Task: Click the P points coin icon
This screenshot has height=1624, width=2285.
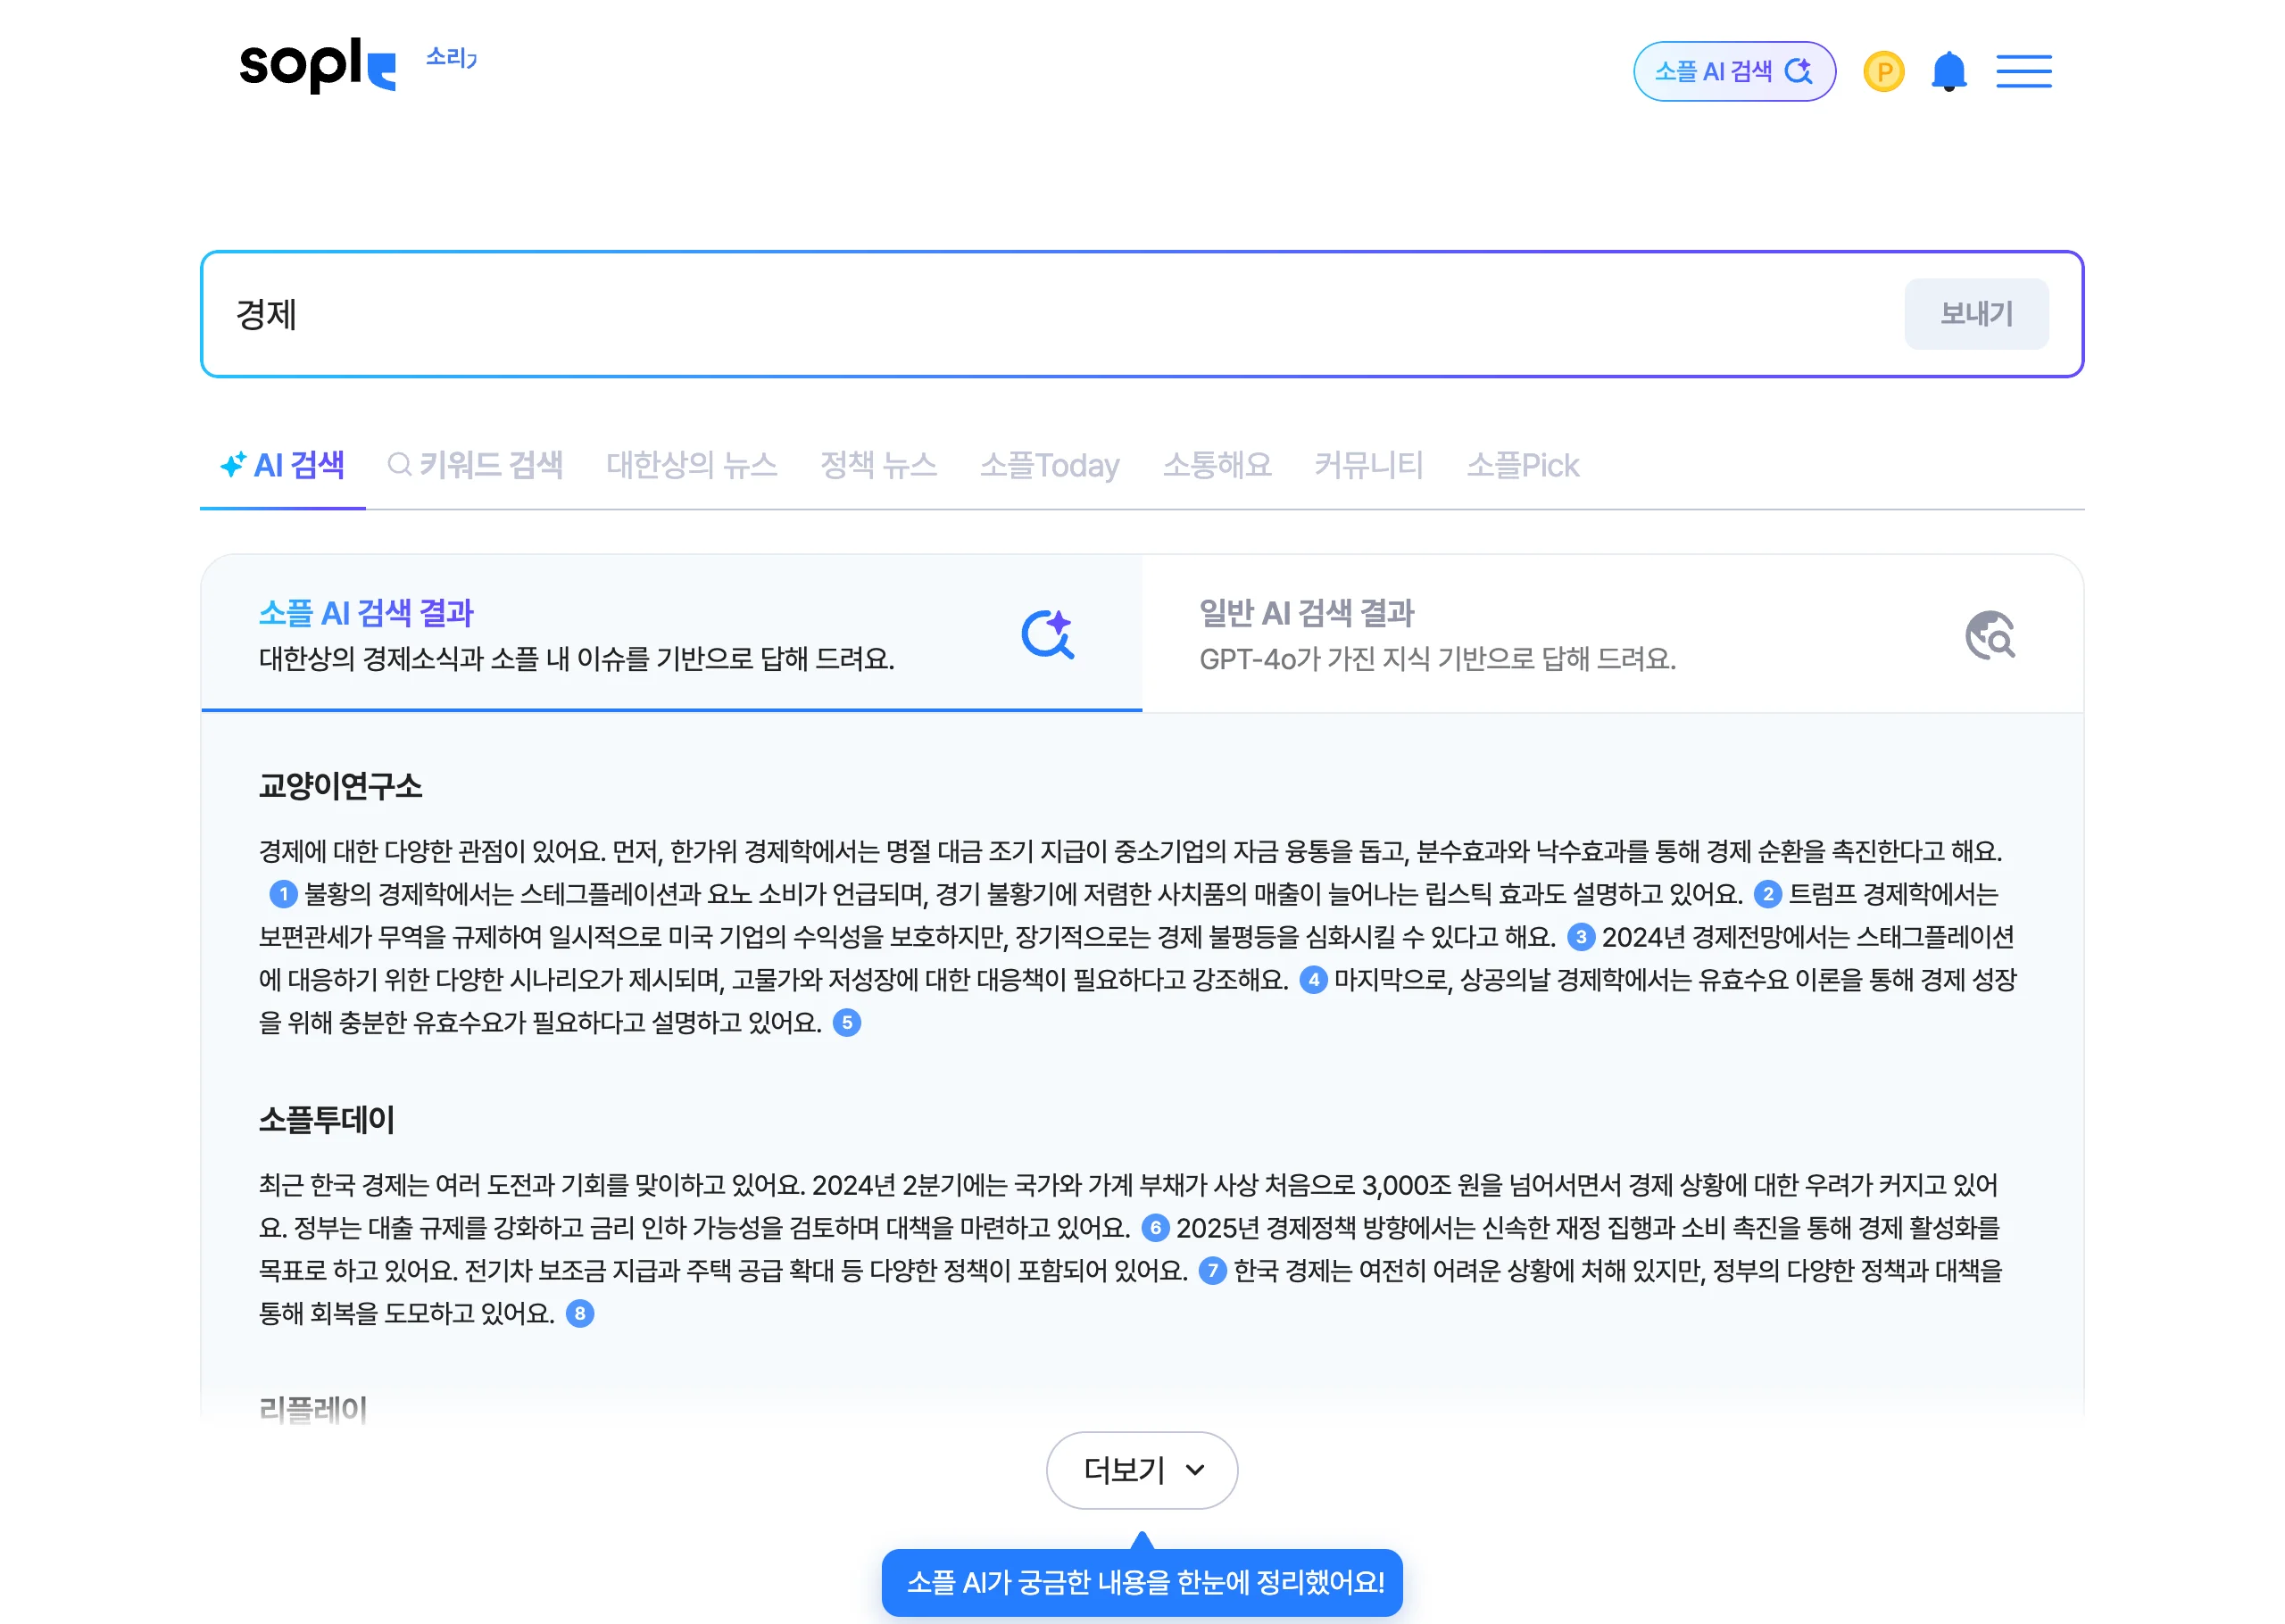Action: [x=1883, y=71]
